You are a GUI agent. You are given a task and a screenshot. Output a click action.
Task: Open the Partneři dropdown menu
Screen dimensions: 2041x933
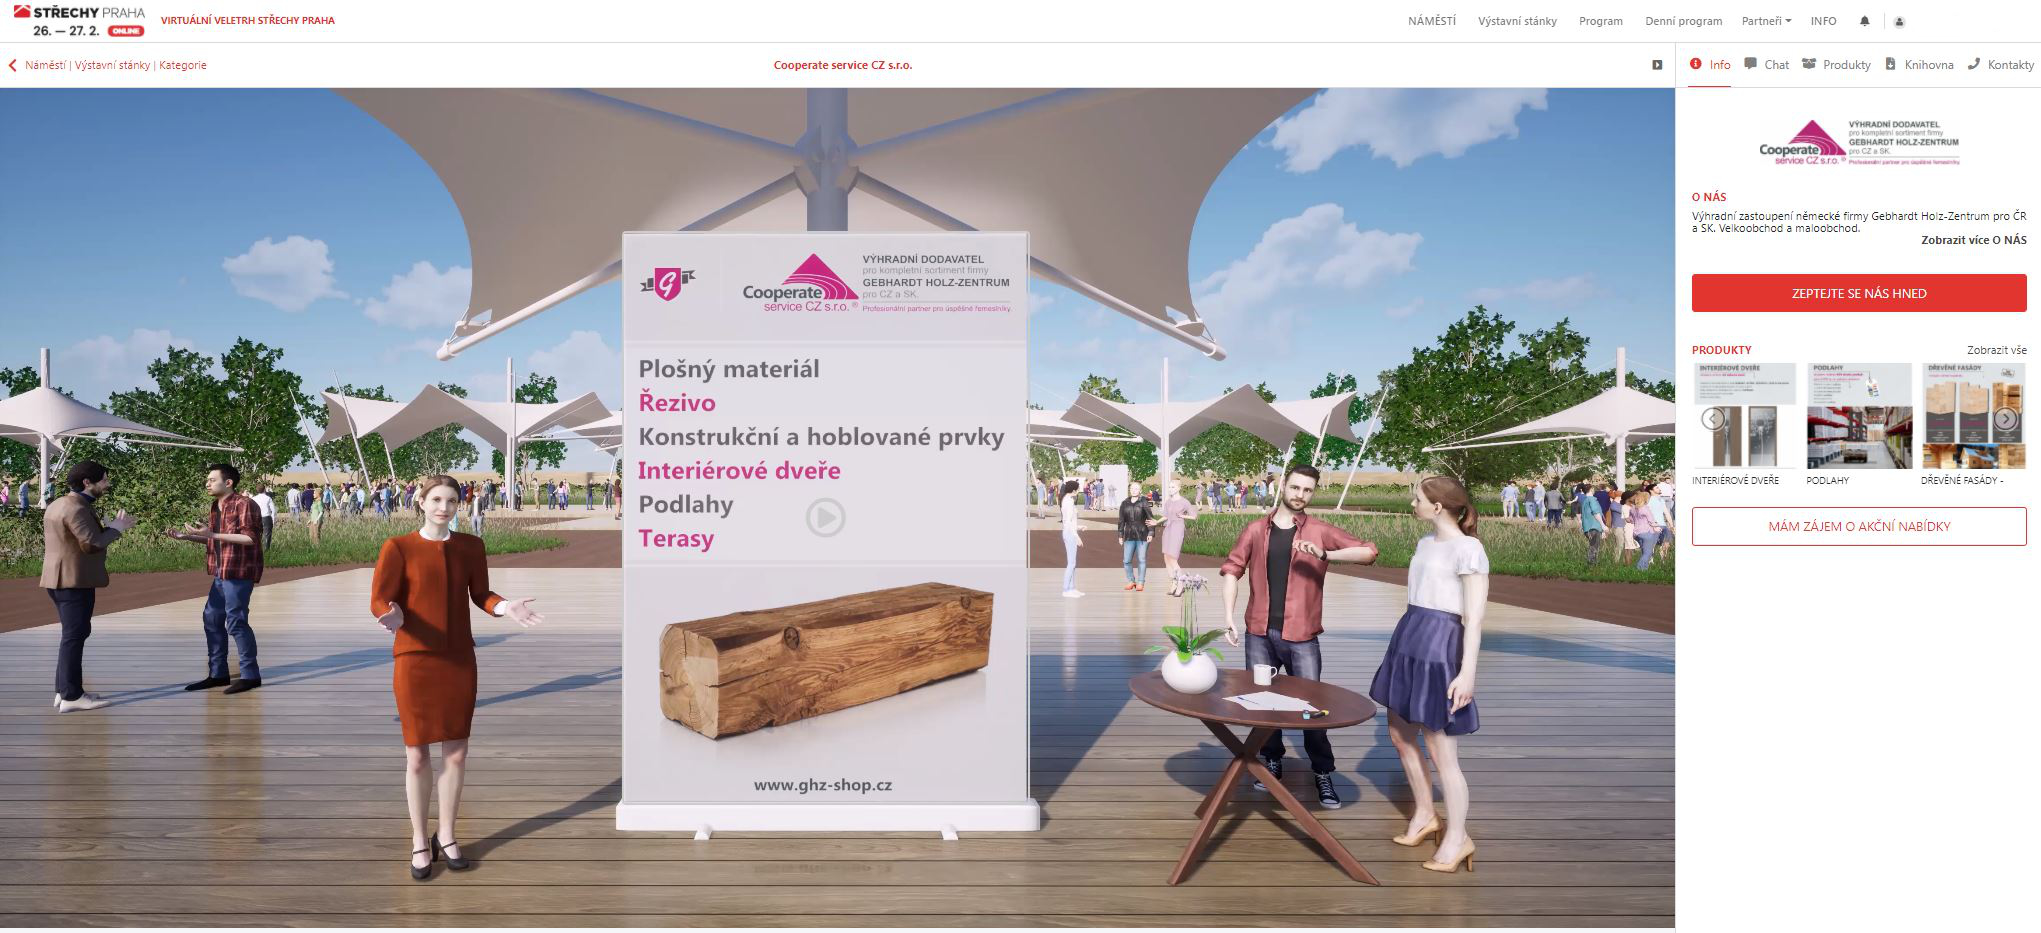(x=1766, y=21)
